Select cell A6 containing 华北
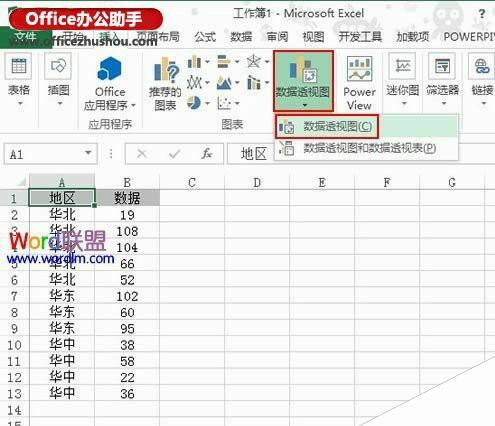The width and height of the screenshot is (495, 426). pos(62,280)
